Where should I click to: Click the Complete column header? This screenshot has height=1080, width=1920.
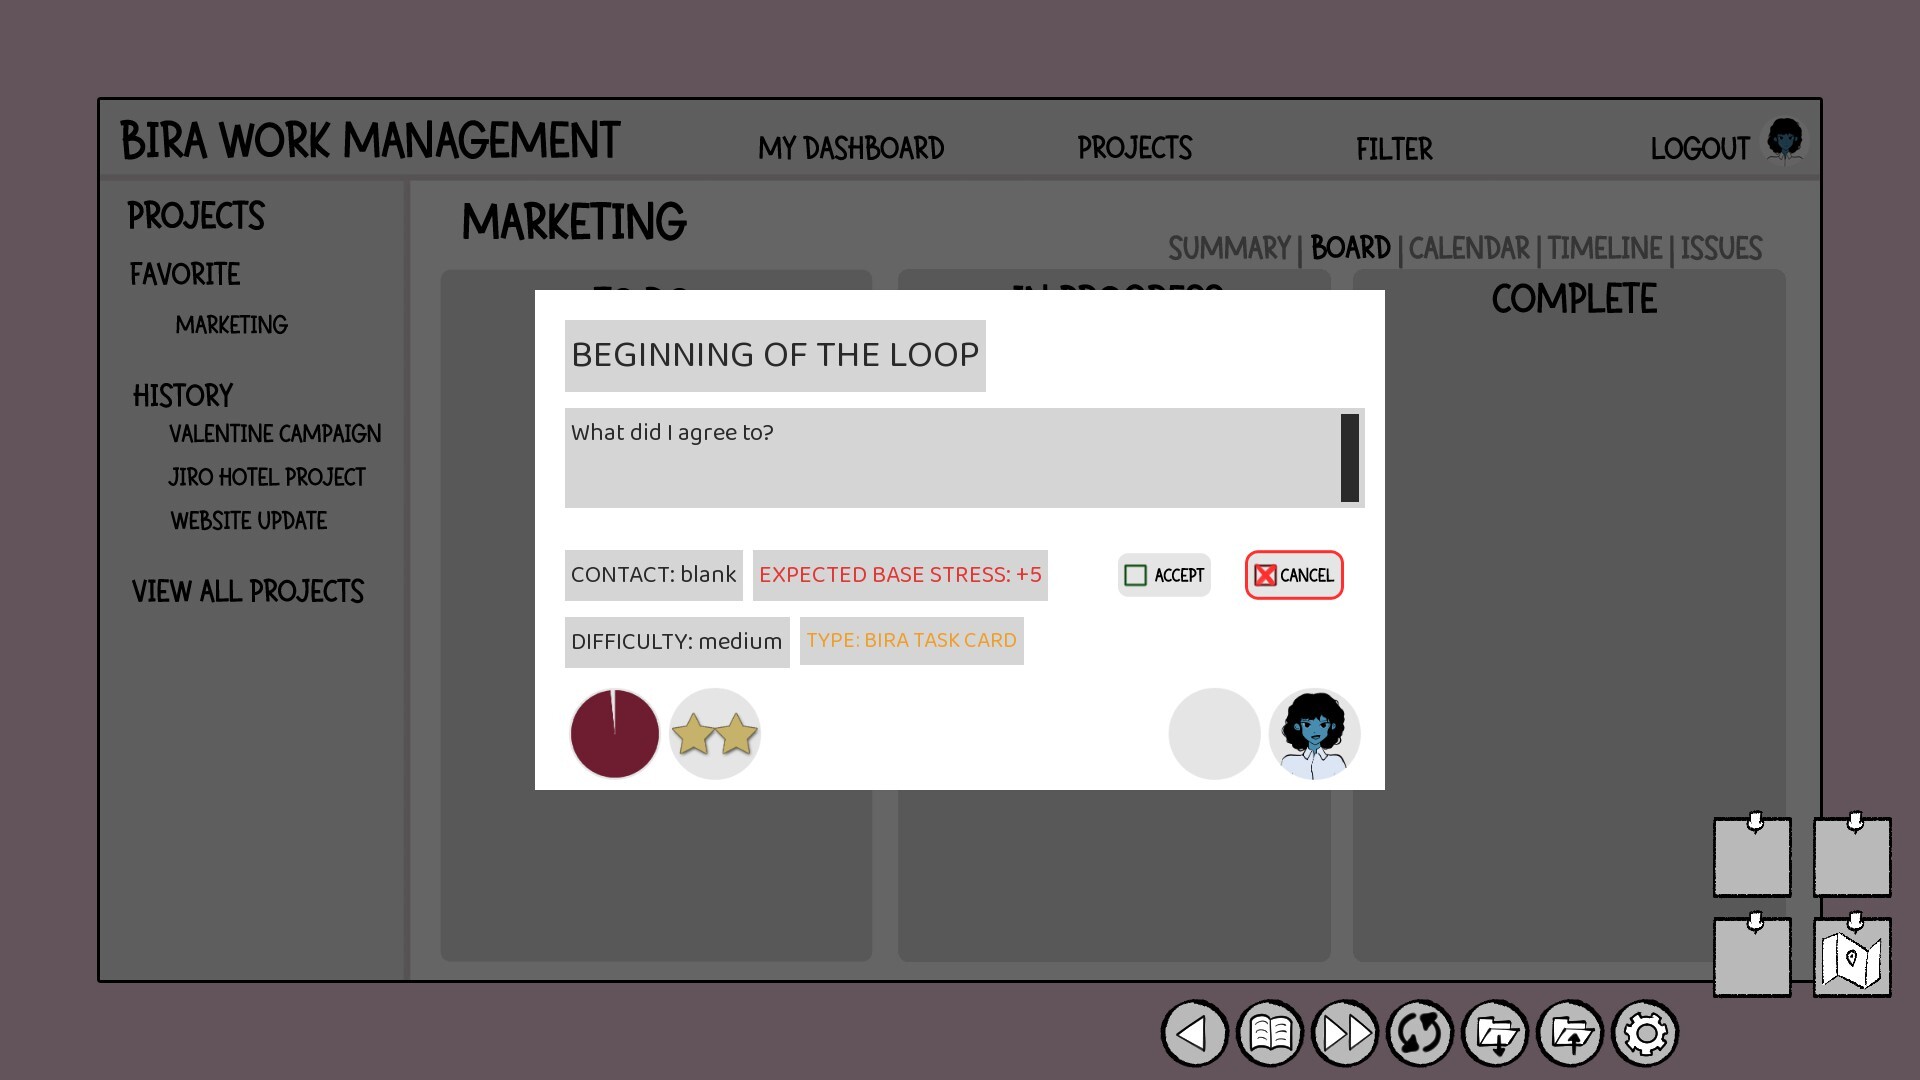pyautogui.click(x=1574, y=299)
